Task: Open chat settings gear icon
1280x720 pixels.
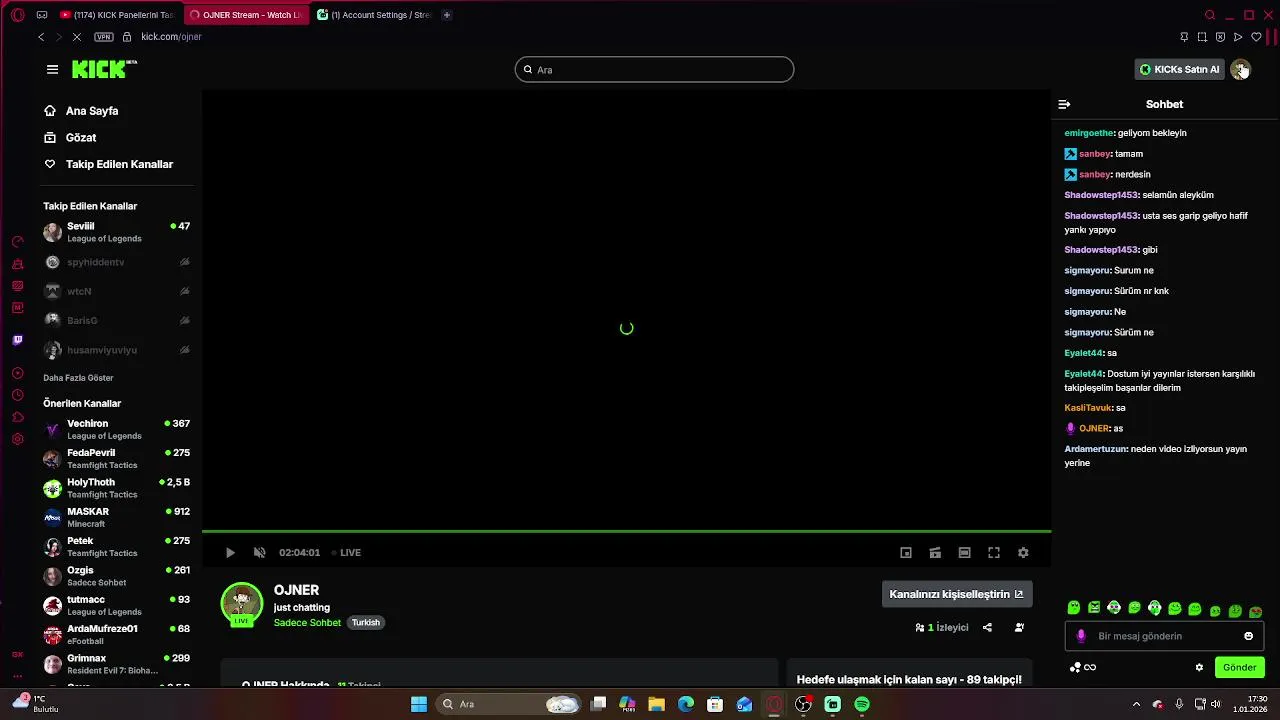Action: (x=1199, y=667)
